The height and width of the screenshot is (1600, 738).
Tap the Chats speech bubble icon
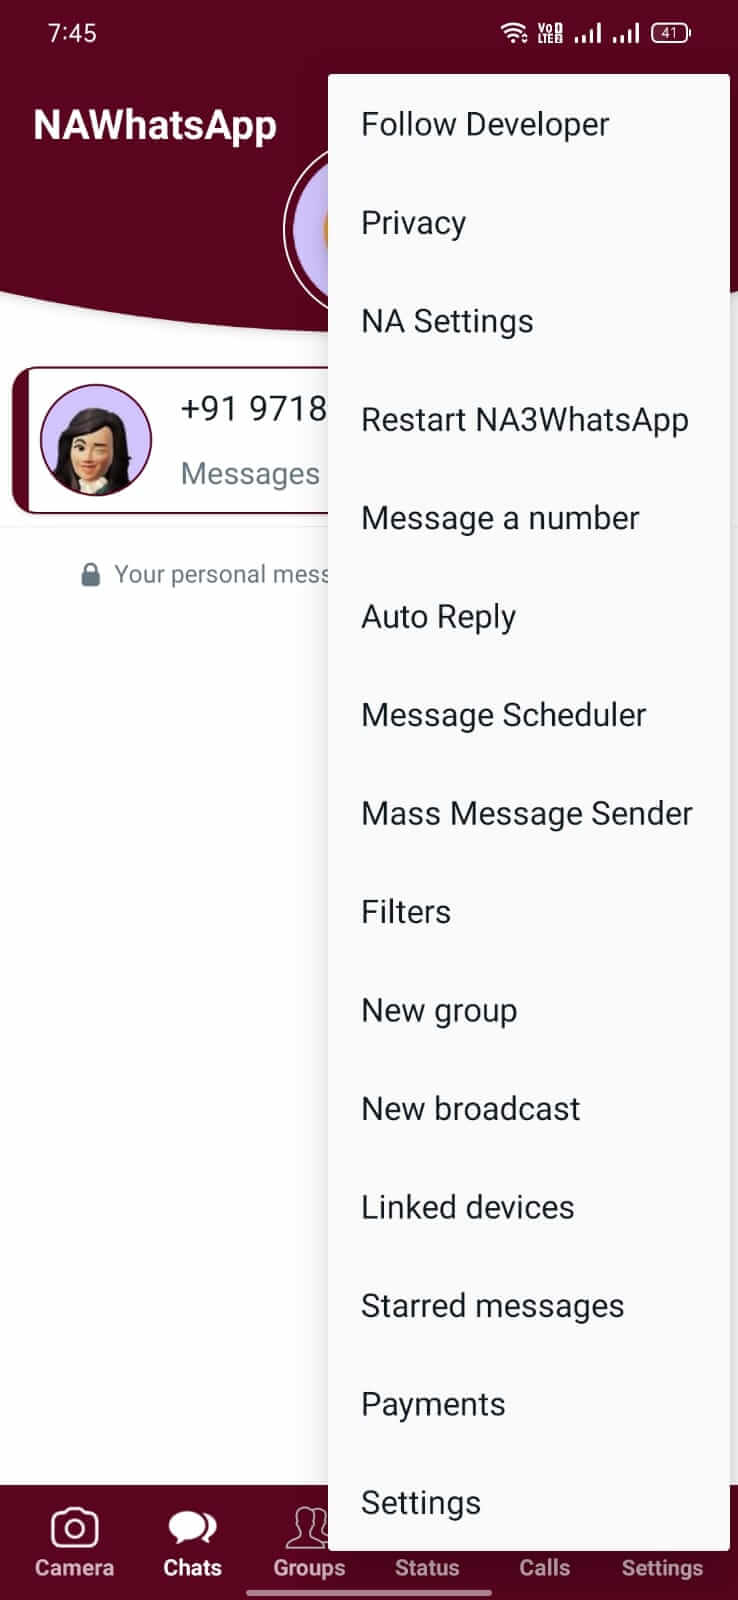click(192, 1527)
